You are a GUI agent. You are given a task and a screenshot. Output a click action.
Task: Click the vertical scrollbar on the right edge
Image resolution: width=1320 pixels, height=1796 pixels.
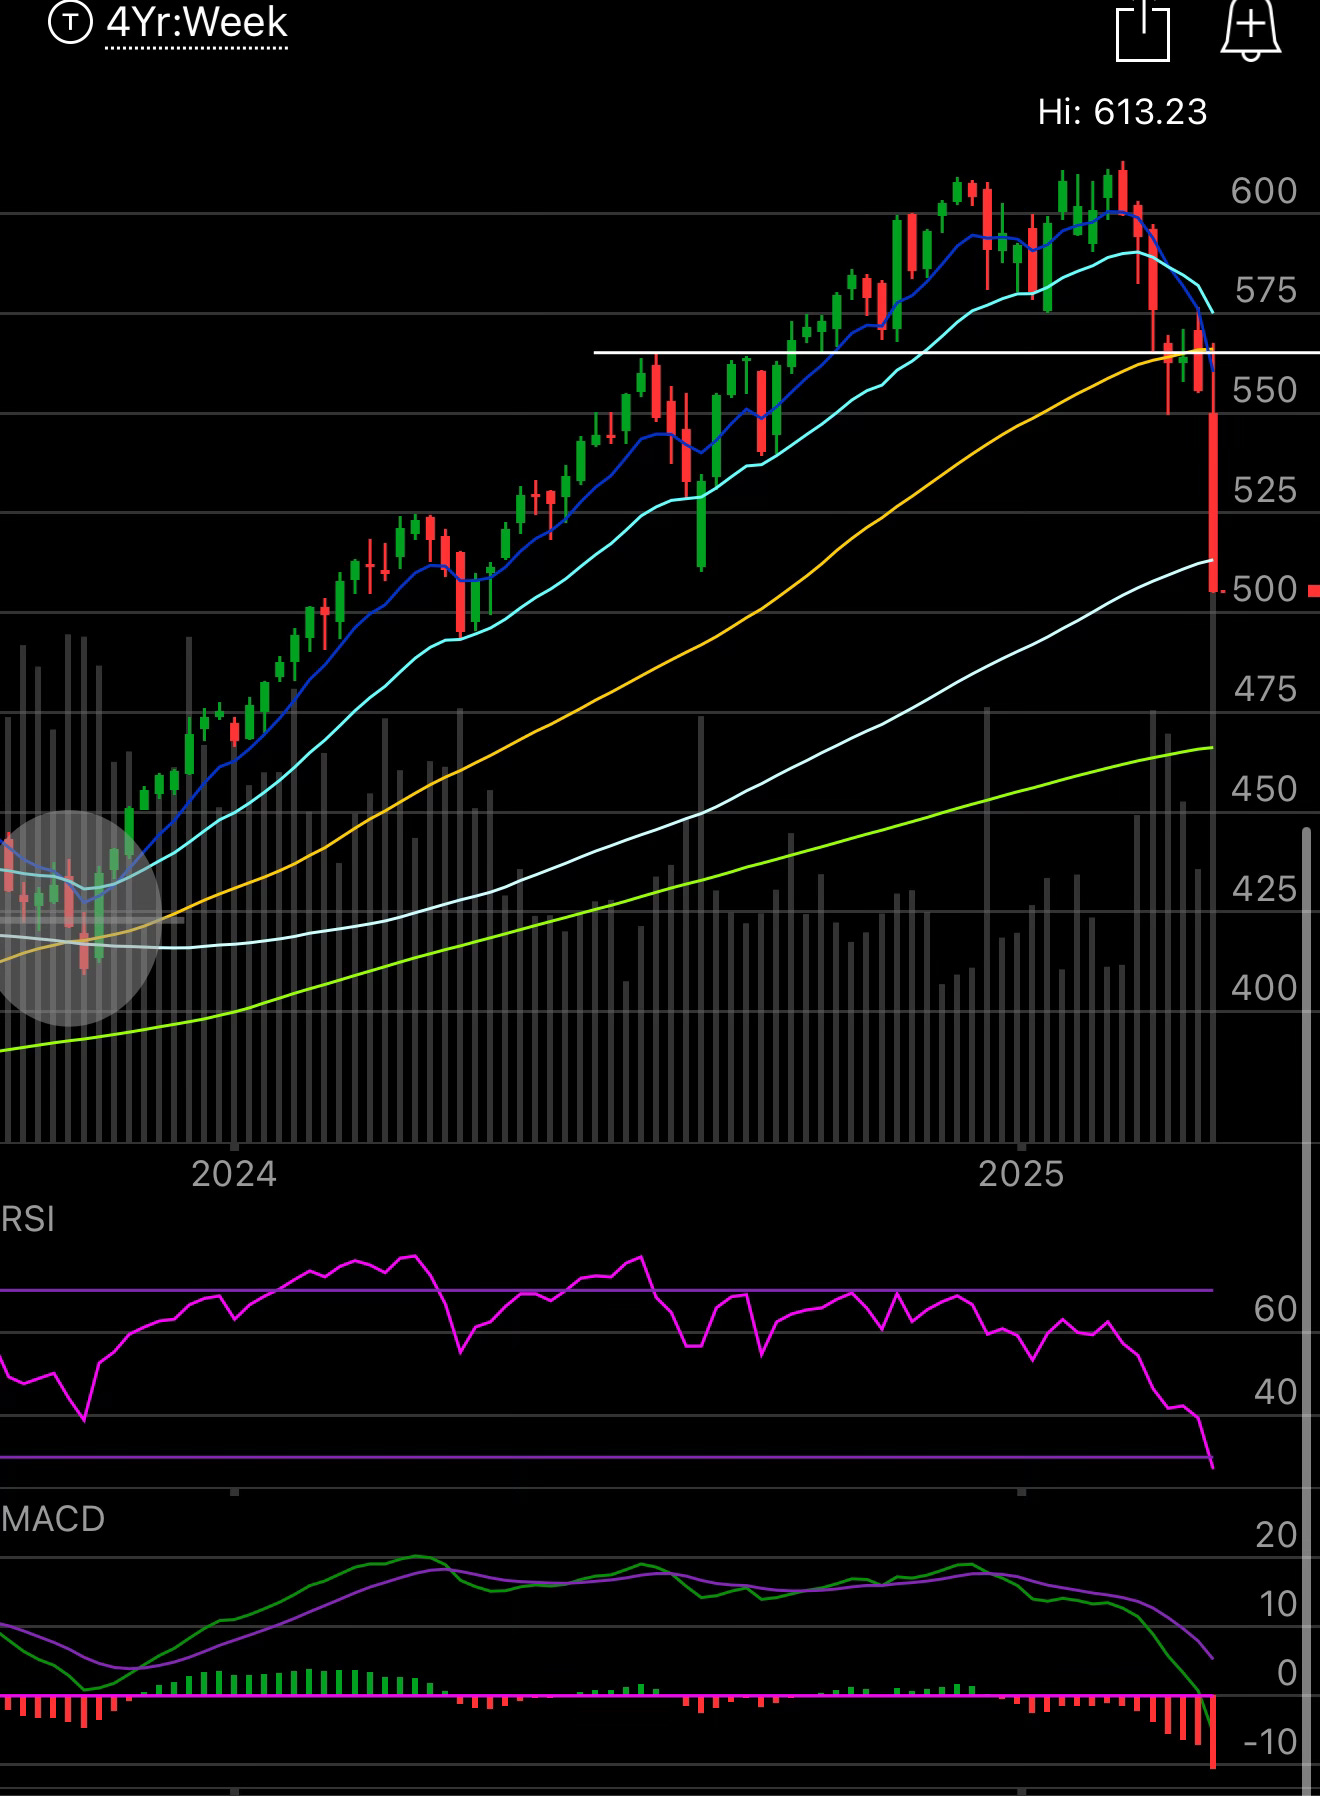tap(1306, 1310)
